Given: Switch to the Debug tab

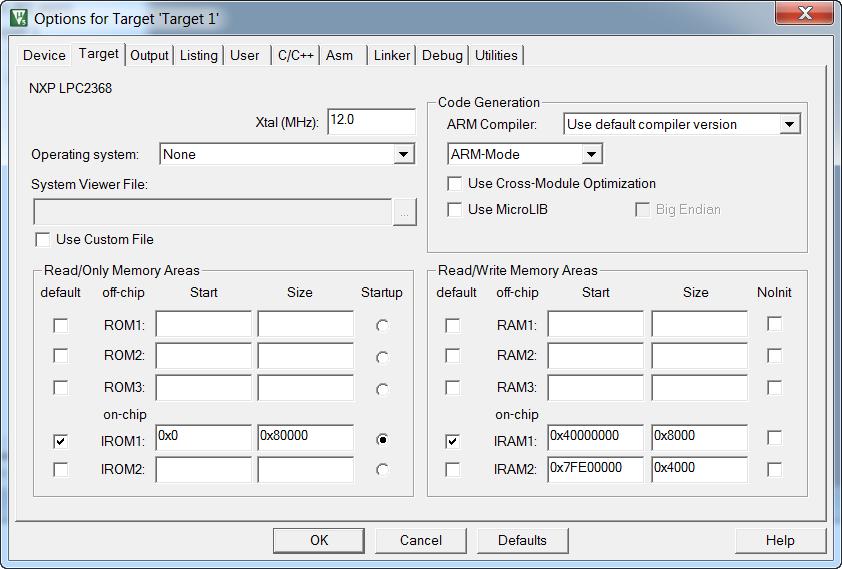Looking at the screenshot, I should (x=442, y=55).
